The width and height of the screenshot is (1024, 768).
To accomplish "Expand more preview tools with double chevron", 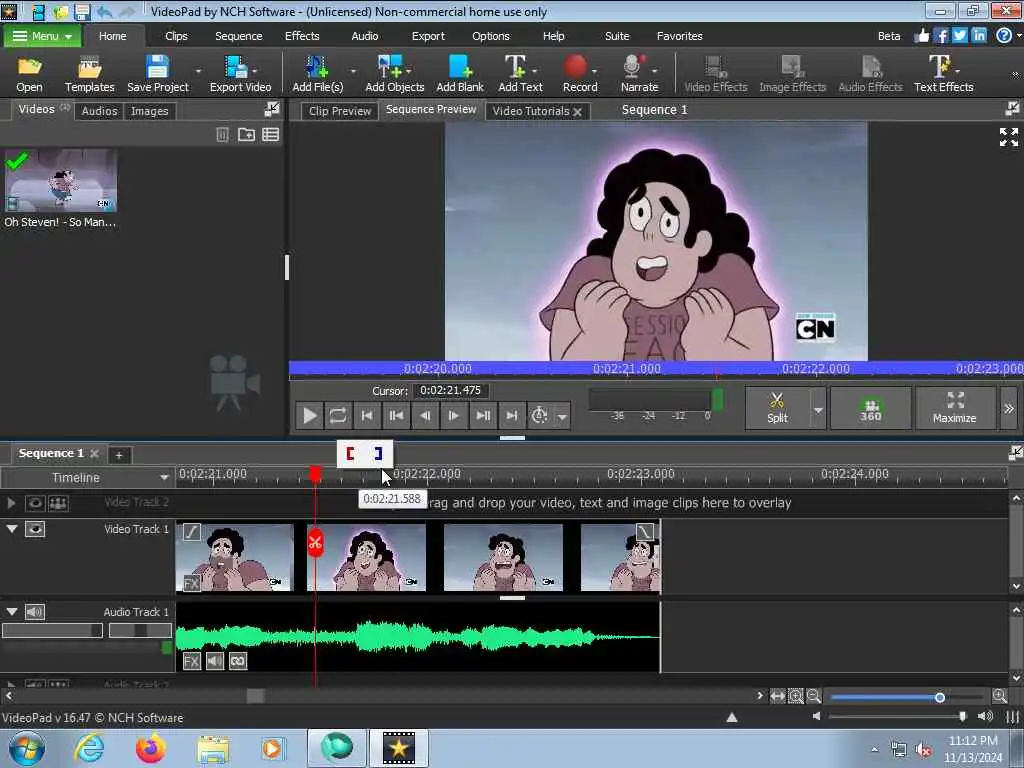I will pyautogui.click(x=1009, y=408).
